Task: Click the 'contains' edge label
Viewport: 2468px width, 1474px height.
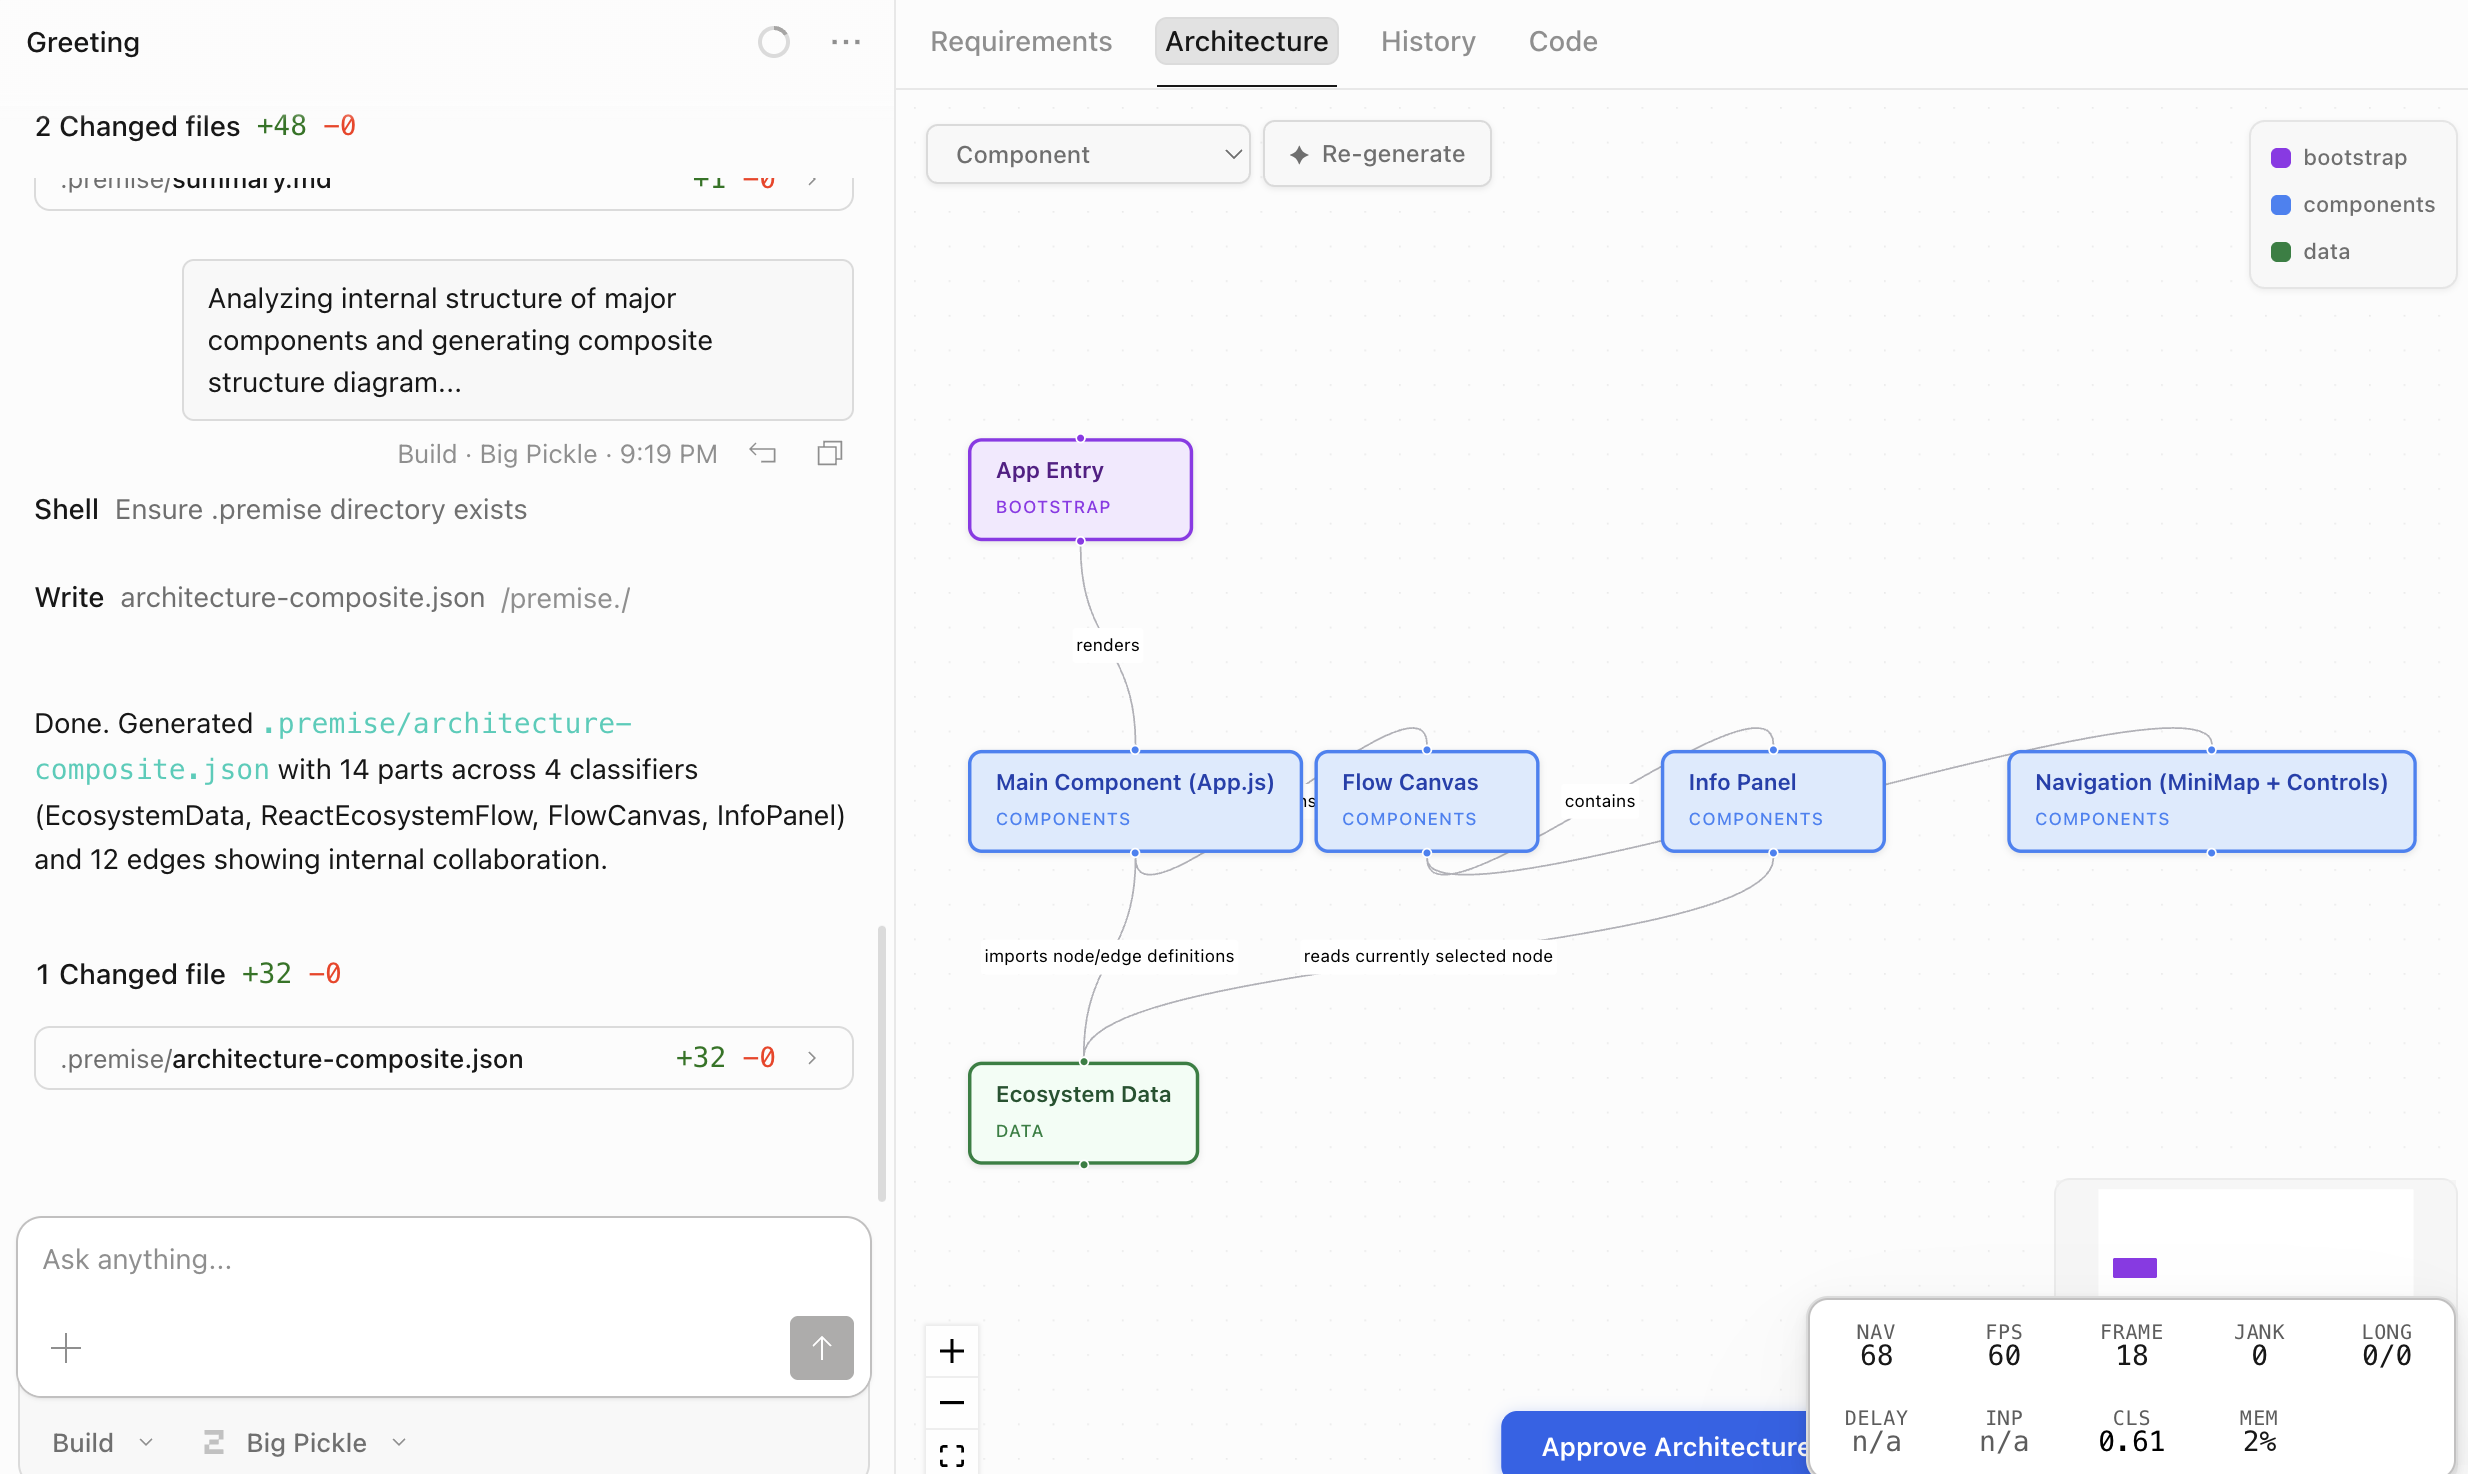Action: (x=1599, y=801)
